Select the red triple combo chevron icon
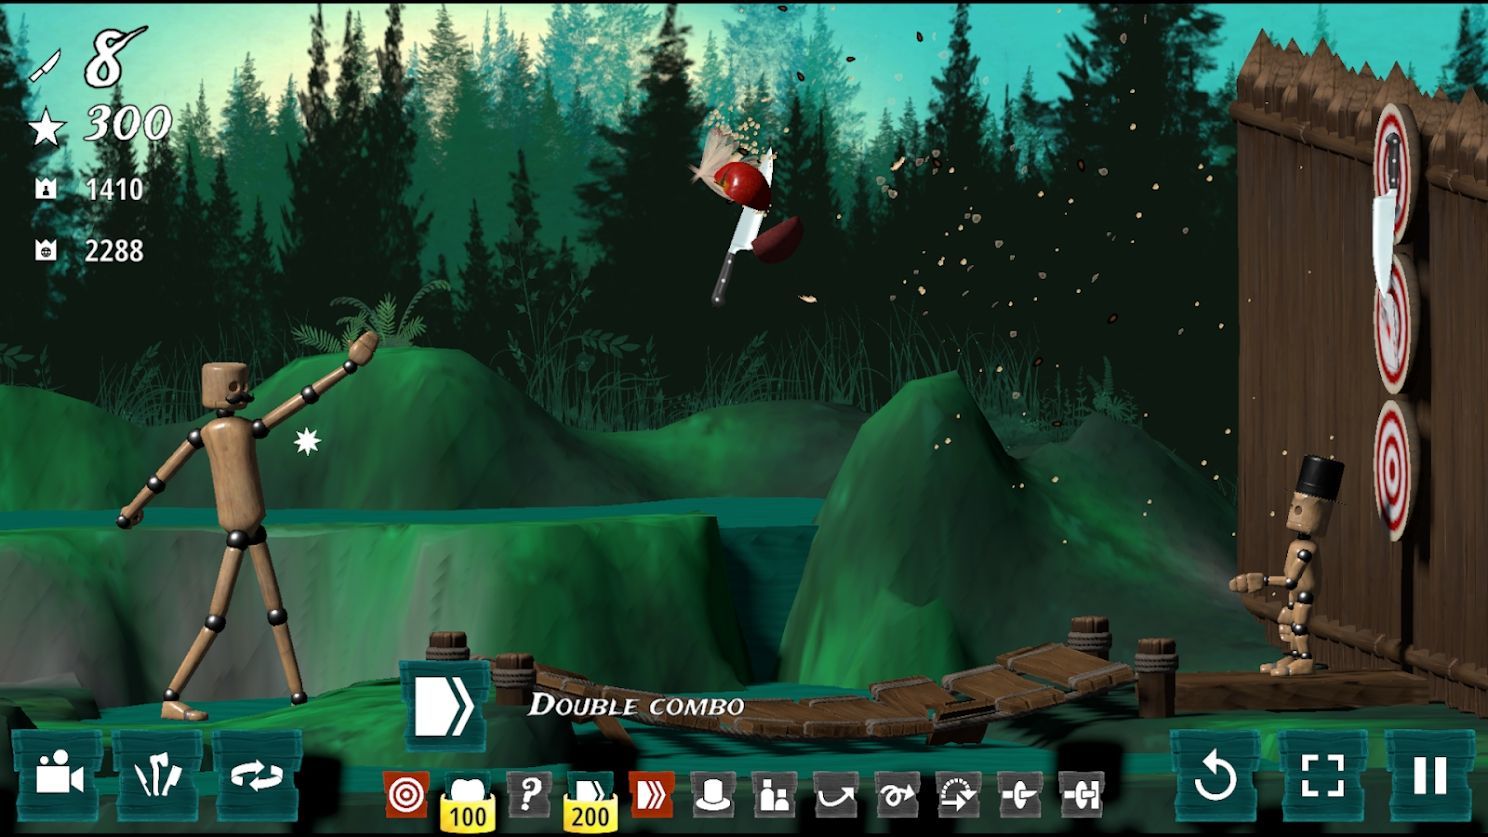 pyautogui.click(x=651, y=795)
